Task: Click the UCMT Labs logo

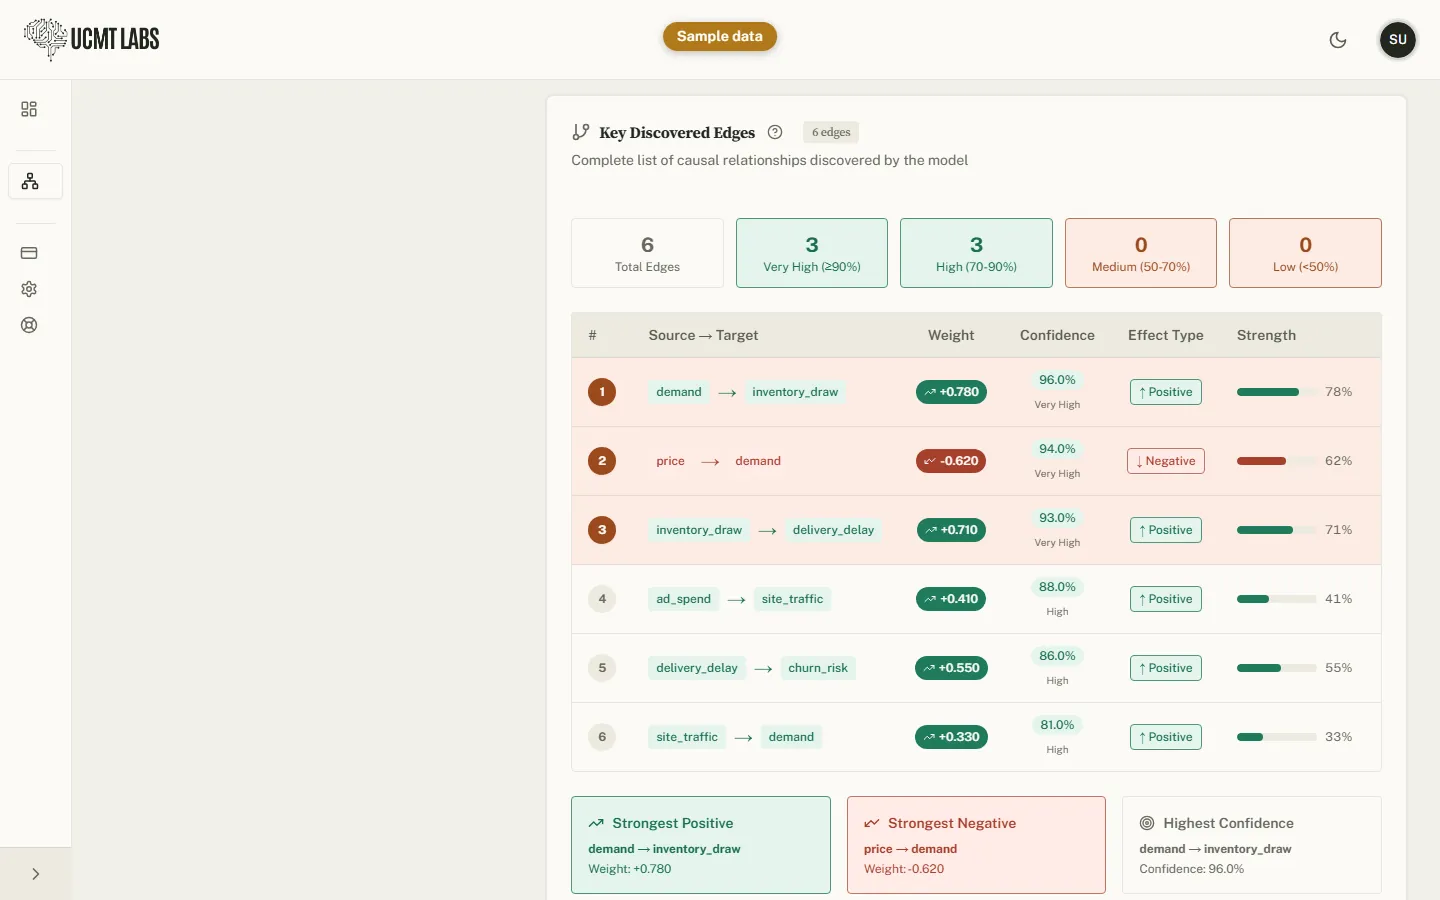Action: 92,39
